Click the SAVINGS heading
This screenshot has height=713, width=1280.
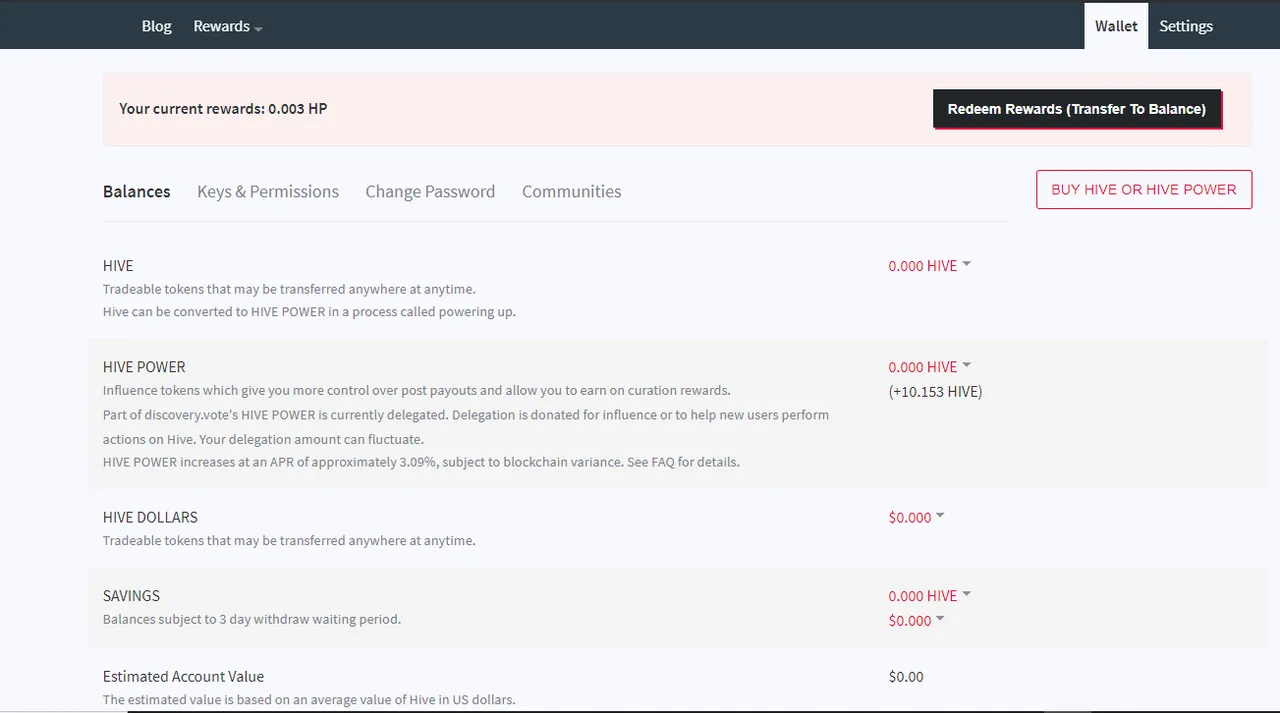click(131, 596)
